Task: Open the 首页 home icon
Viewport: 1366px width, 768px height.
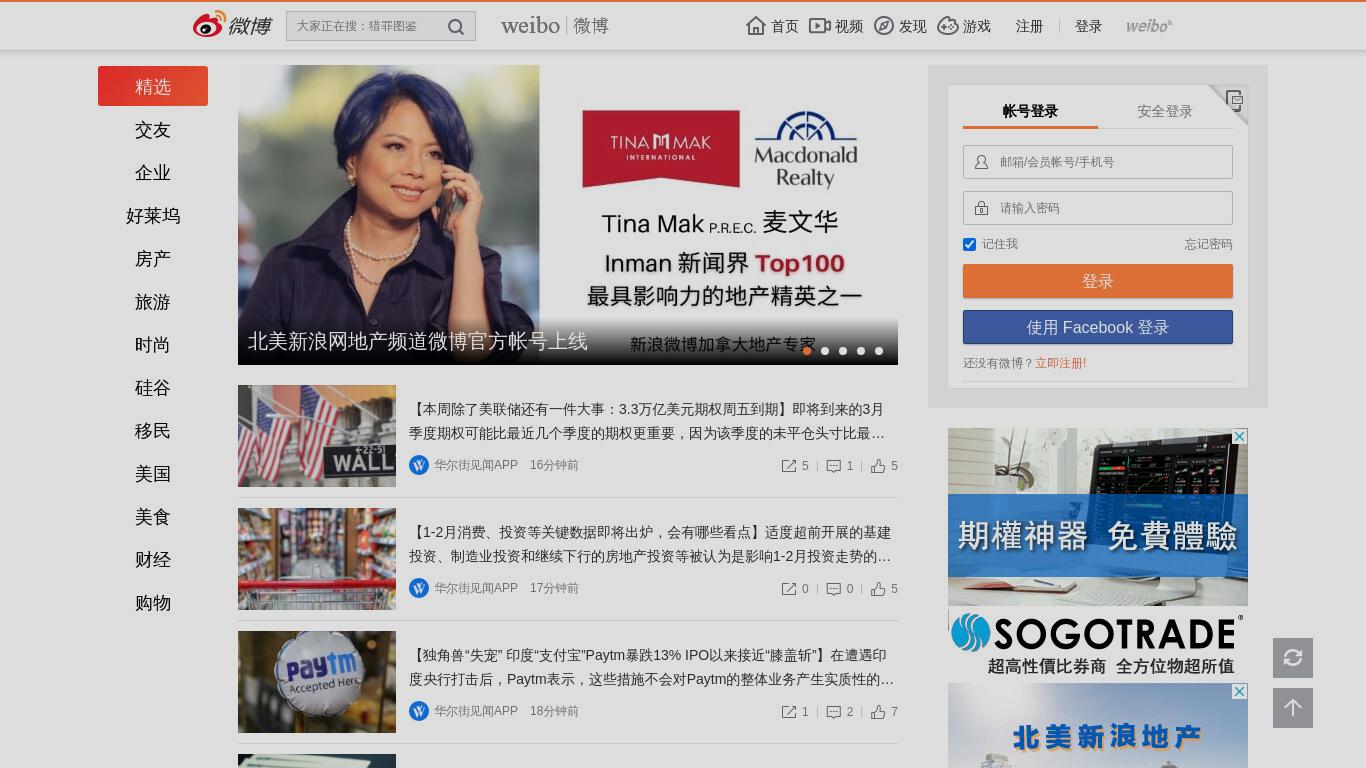Action: (756, 26)
